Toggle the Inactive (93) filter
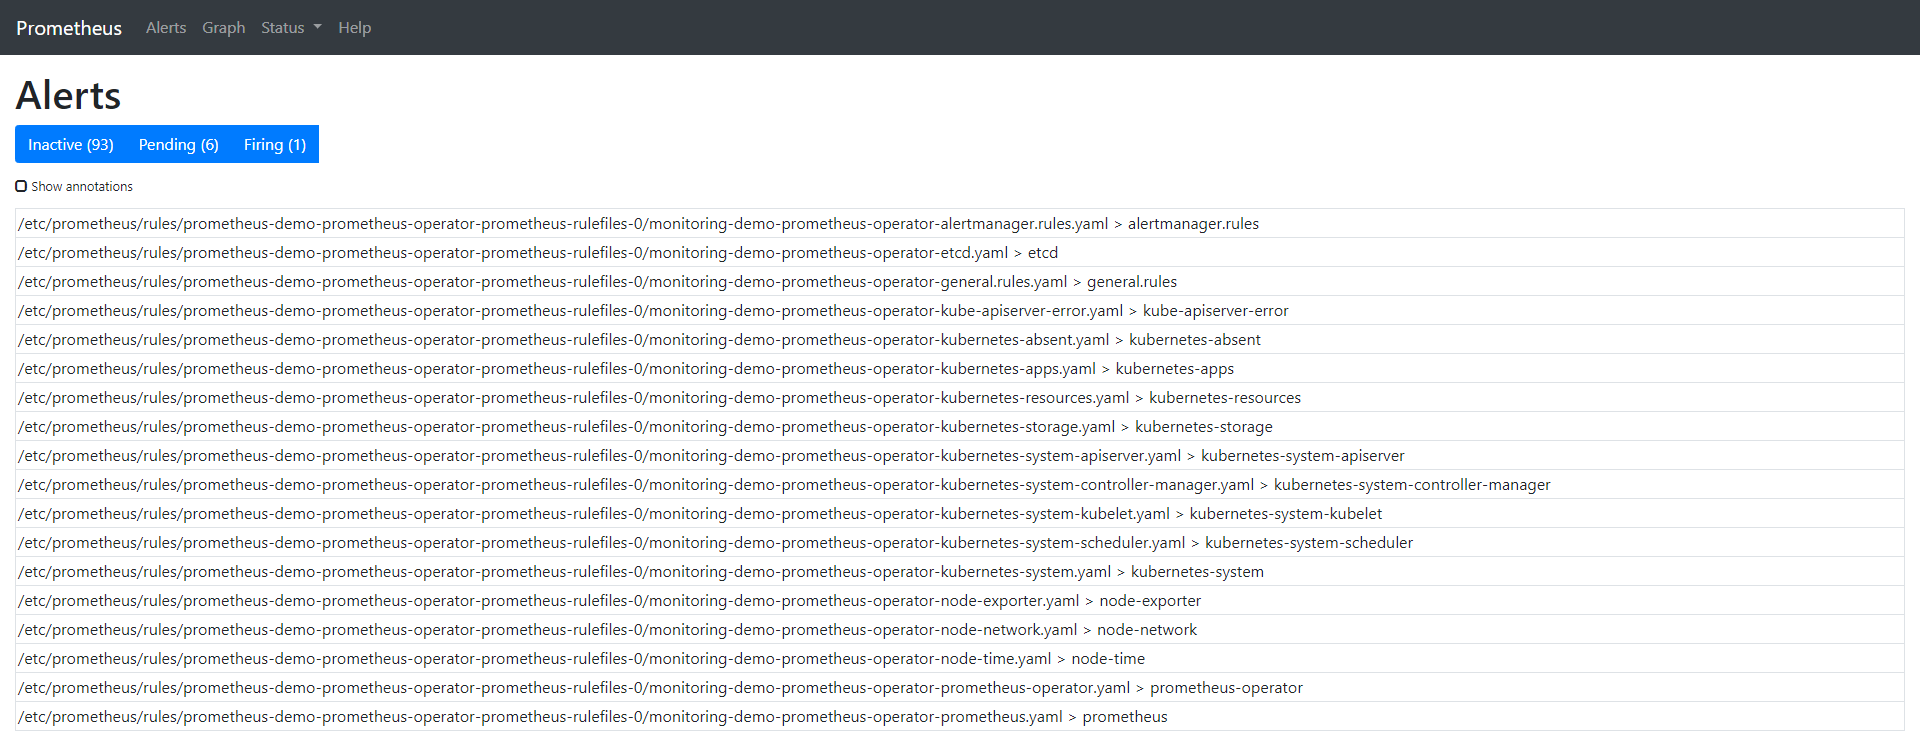 [x=71, y=144]
